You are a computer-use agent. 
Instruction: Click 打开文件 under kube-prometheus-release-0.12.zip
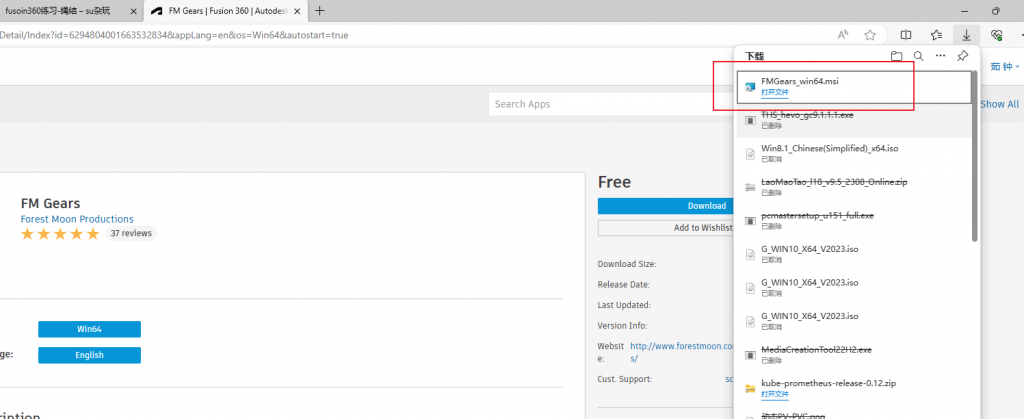tap(775, 394)
